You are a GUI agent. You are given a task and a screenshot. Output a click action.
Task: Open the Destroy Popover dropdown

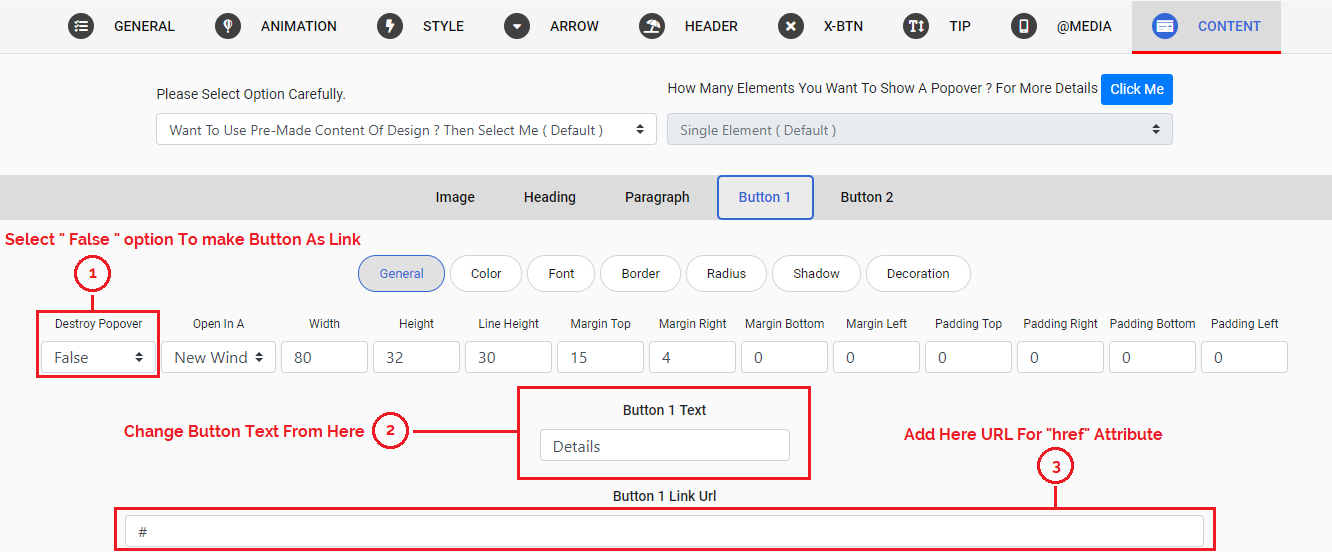pyautogui.click(x=98, y=357)
